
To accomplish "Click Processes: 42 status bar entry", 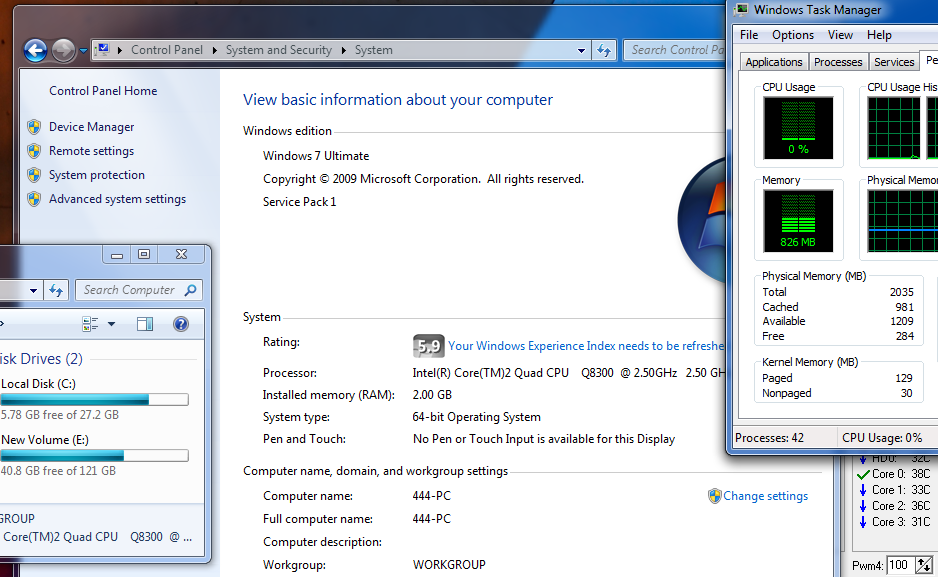I will 769,438.
